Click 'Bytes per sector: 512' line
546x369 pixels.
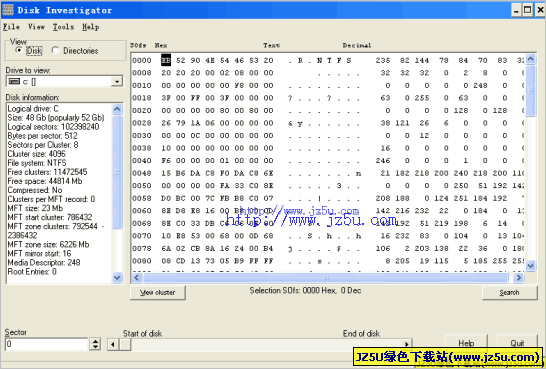pyautogui.click(x=42, y=136)
